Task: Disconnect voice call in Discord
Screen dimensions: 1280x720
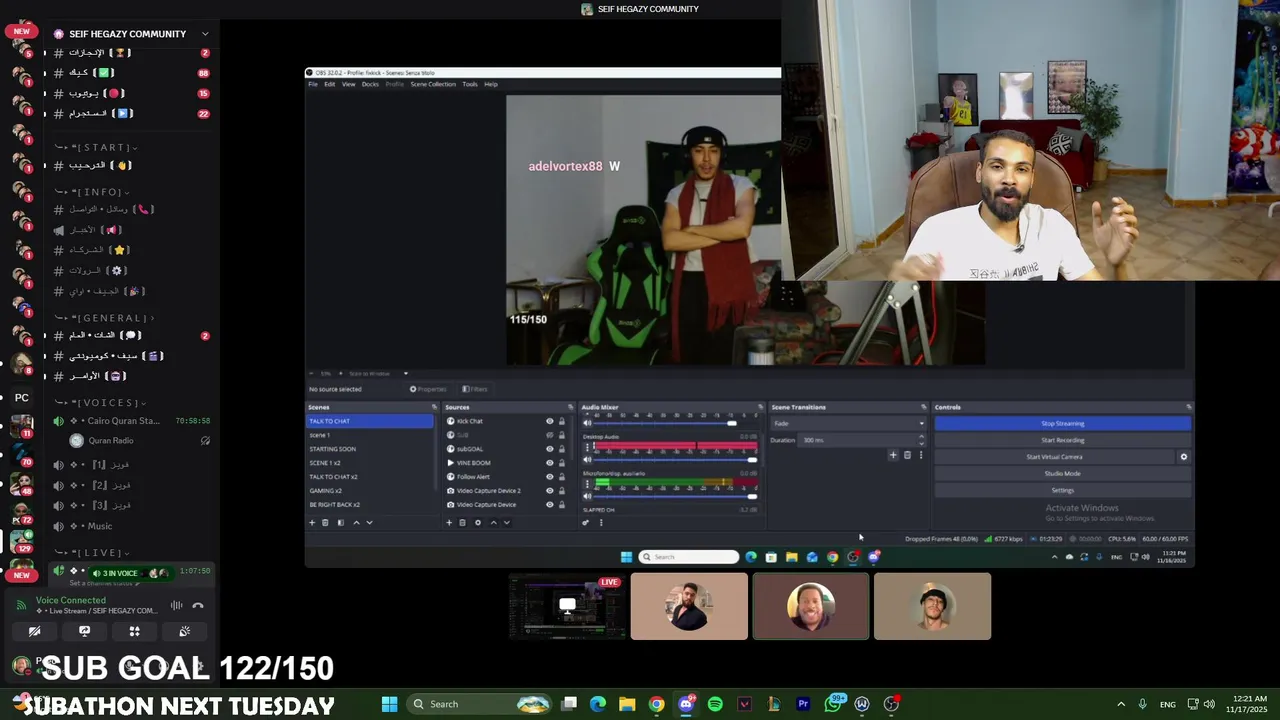Action: click(198, 605)
